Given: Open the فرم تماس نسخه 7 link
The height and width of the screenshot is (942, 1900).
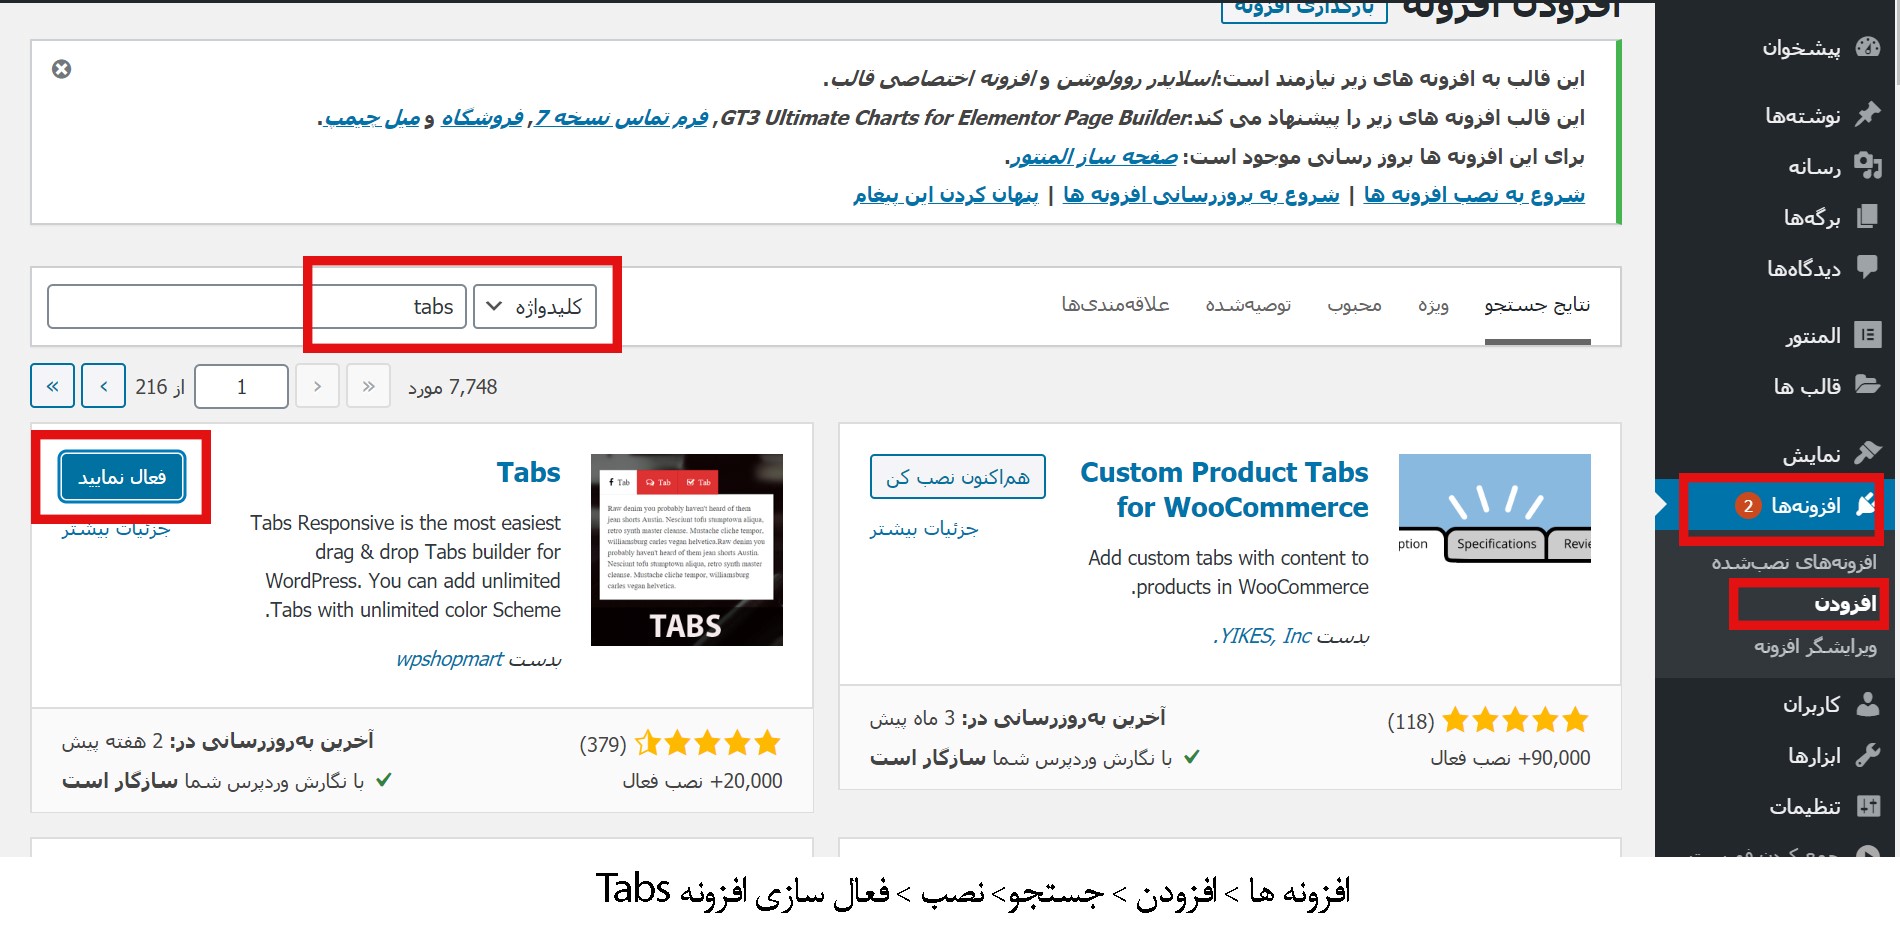Looking at the screenshot, I should pos(621,118).
